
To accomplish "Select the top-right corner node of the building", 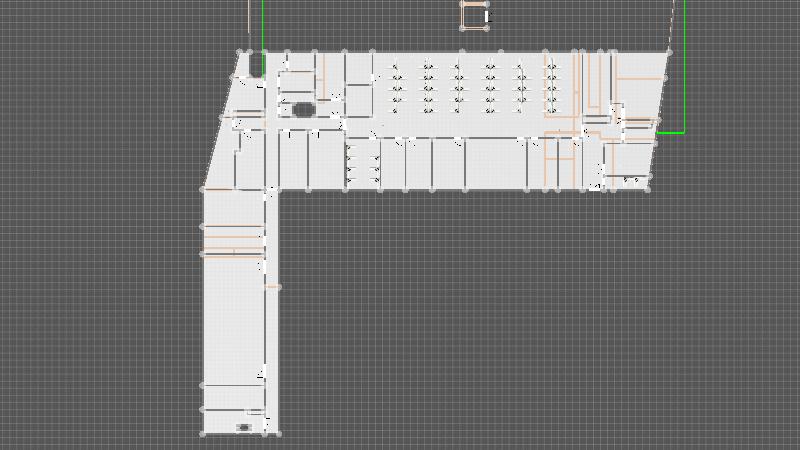I will tap(669, 51).
